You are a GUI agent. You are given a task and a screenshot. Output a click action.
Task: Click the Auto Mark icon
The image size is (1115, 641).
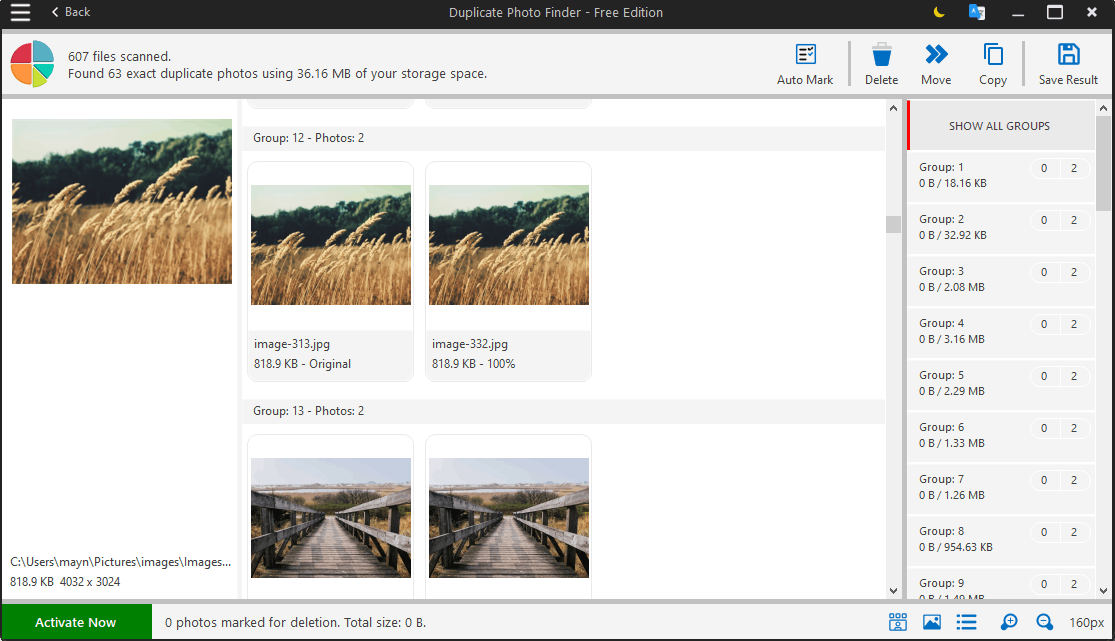click(805, 55)
